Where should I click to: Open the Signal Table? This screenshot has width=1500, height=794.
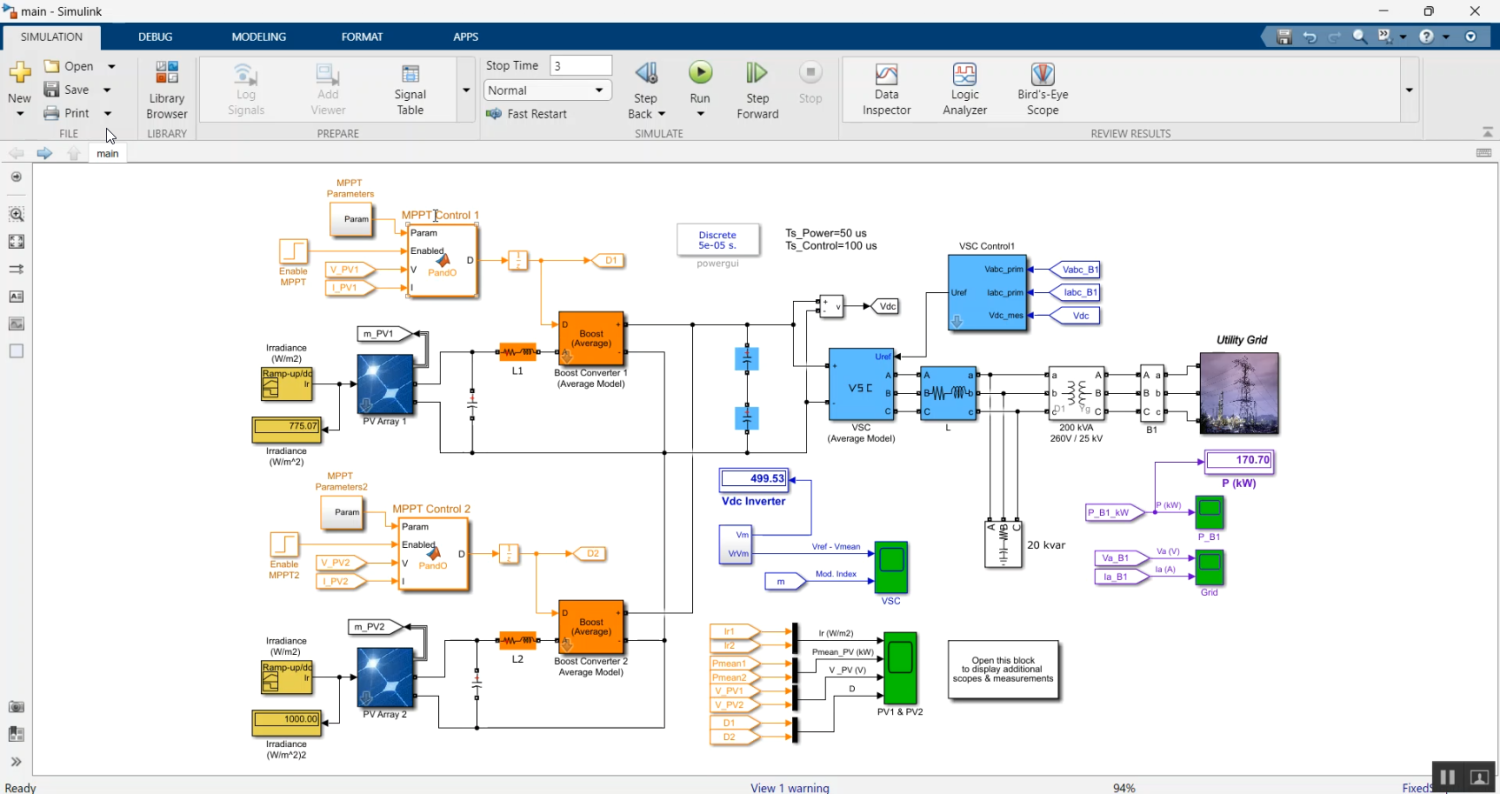(x=409, y=88)
